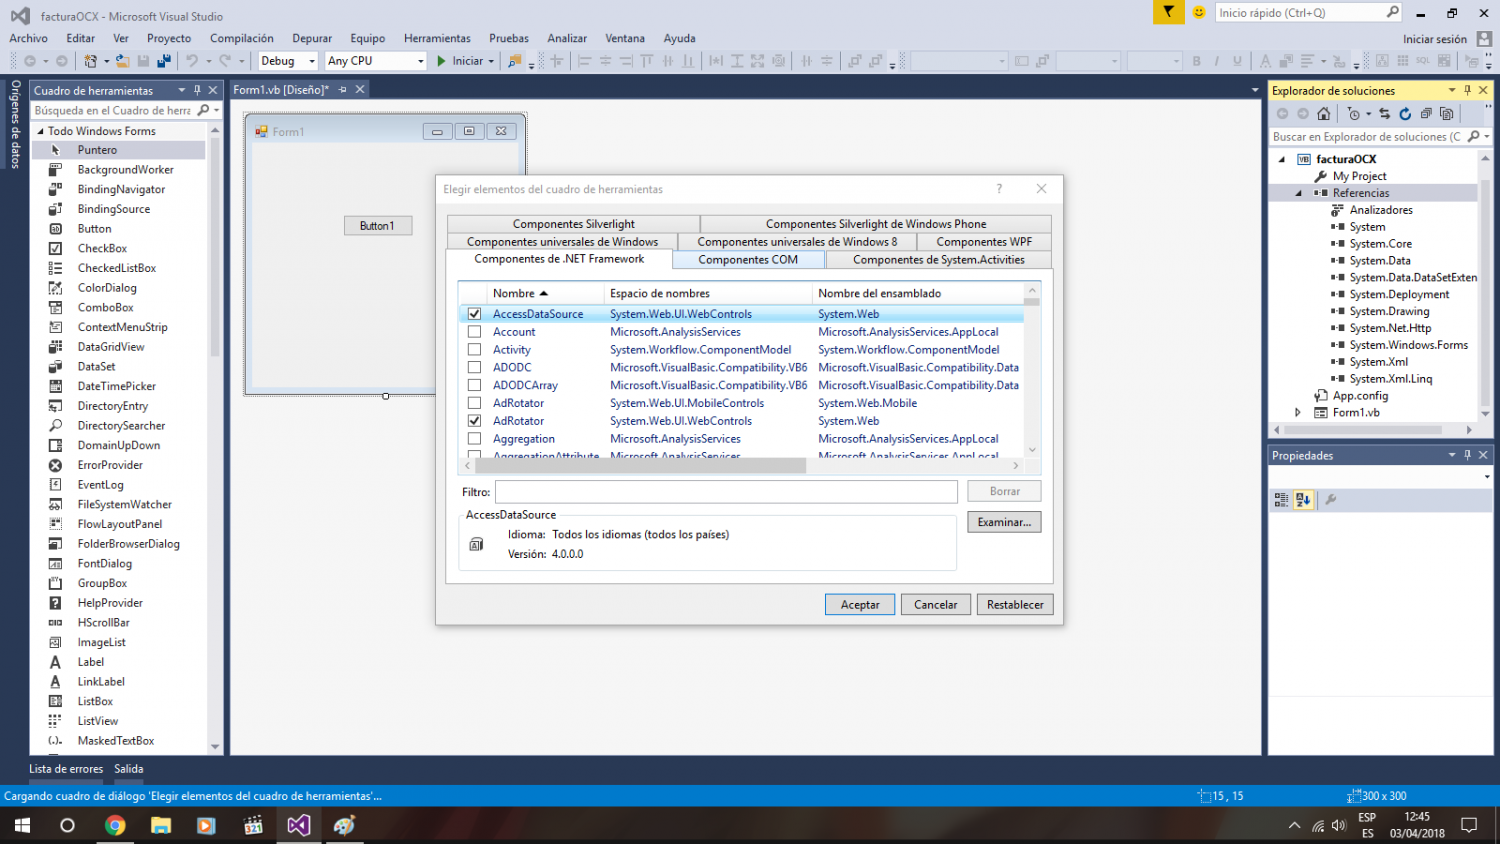Click Iniciar sesión link

(1435, 39)
